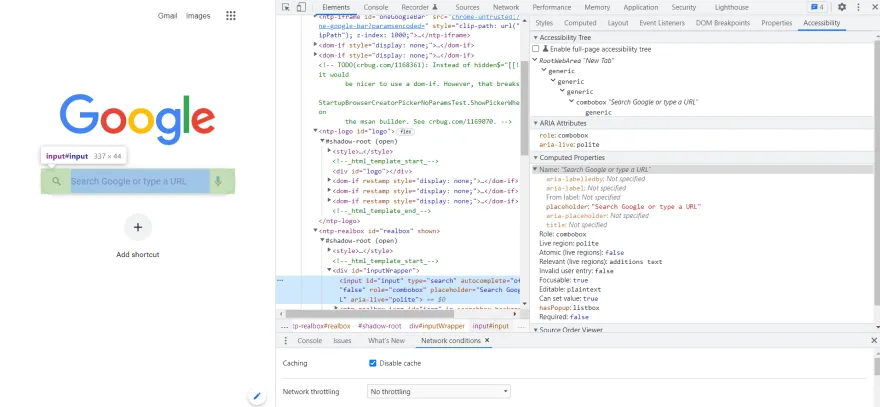
Task: Open DevTools settings gear
Action: pos(842,7)
